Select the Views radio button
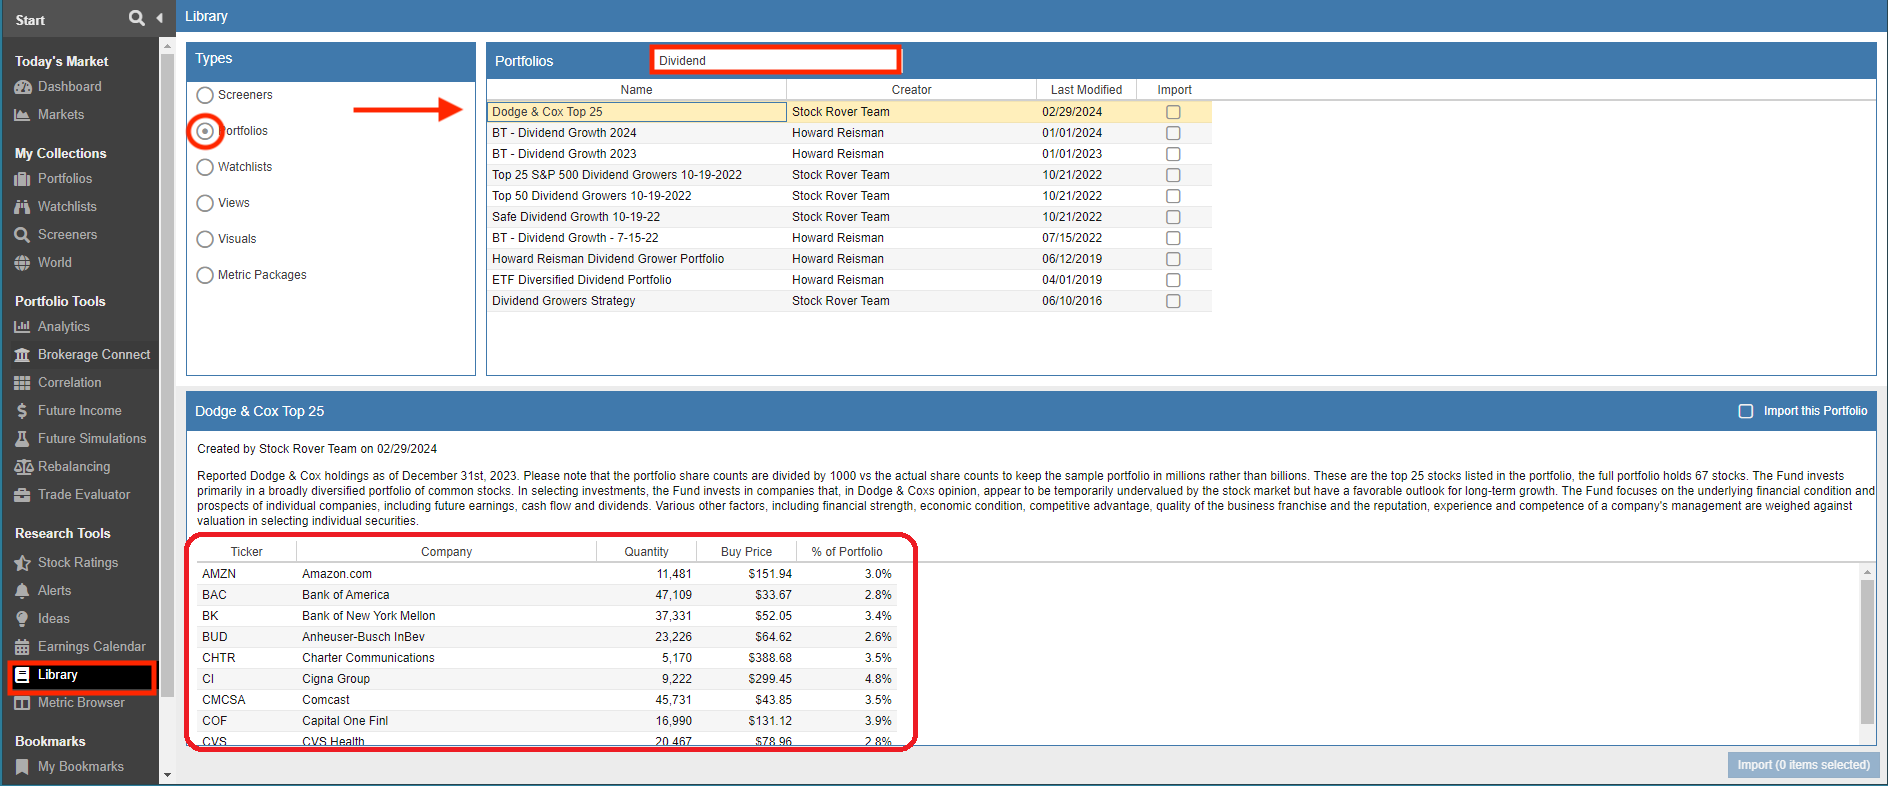The height and width of the screenshot is (786, 1888). click(205, 203)
